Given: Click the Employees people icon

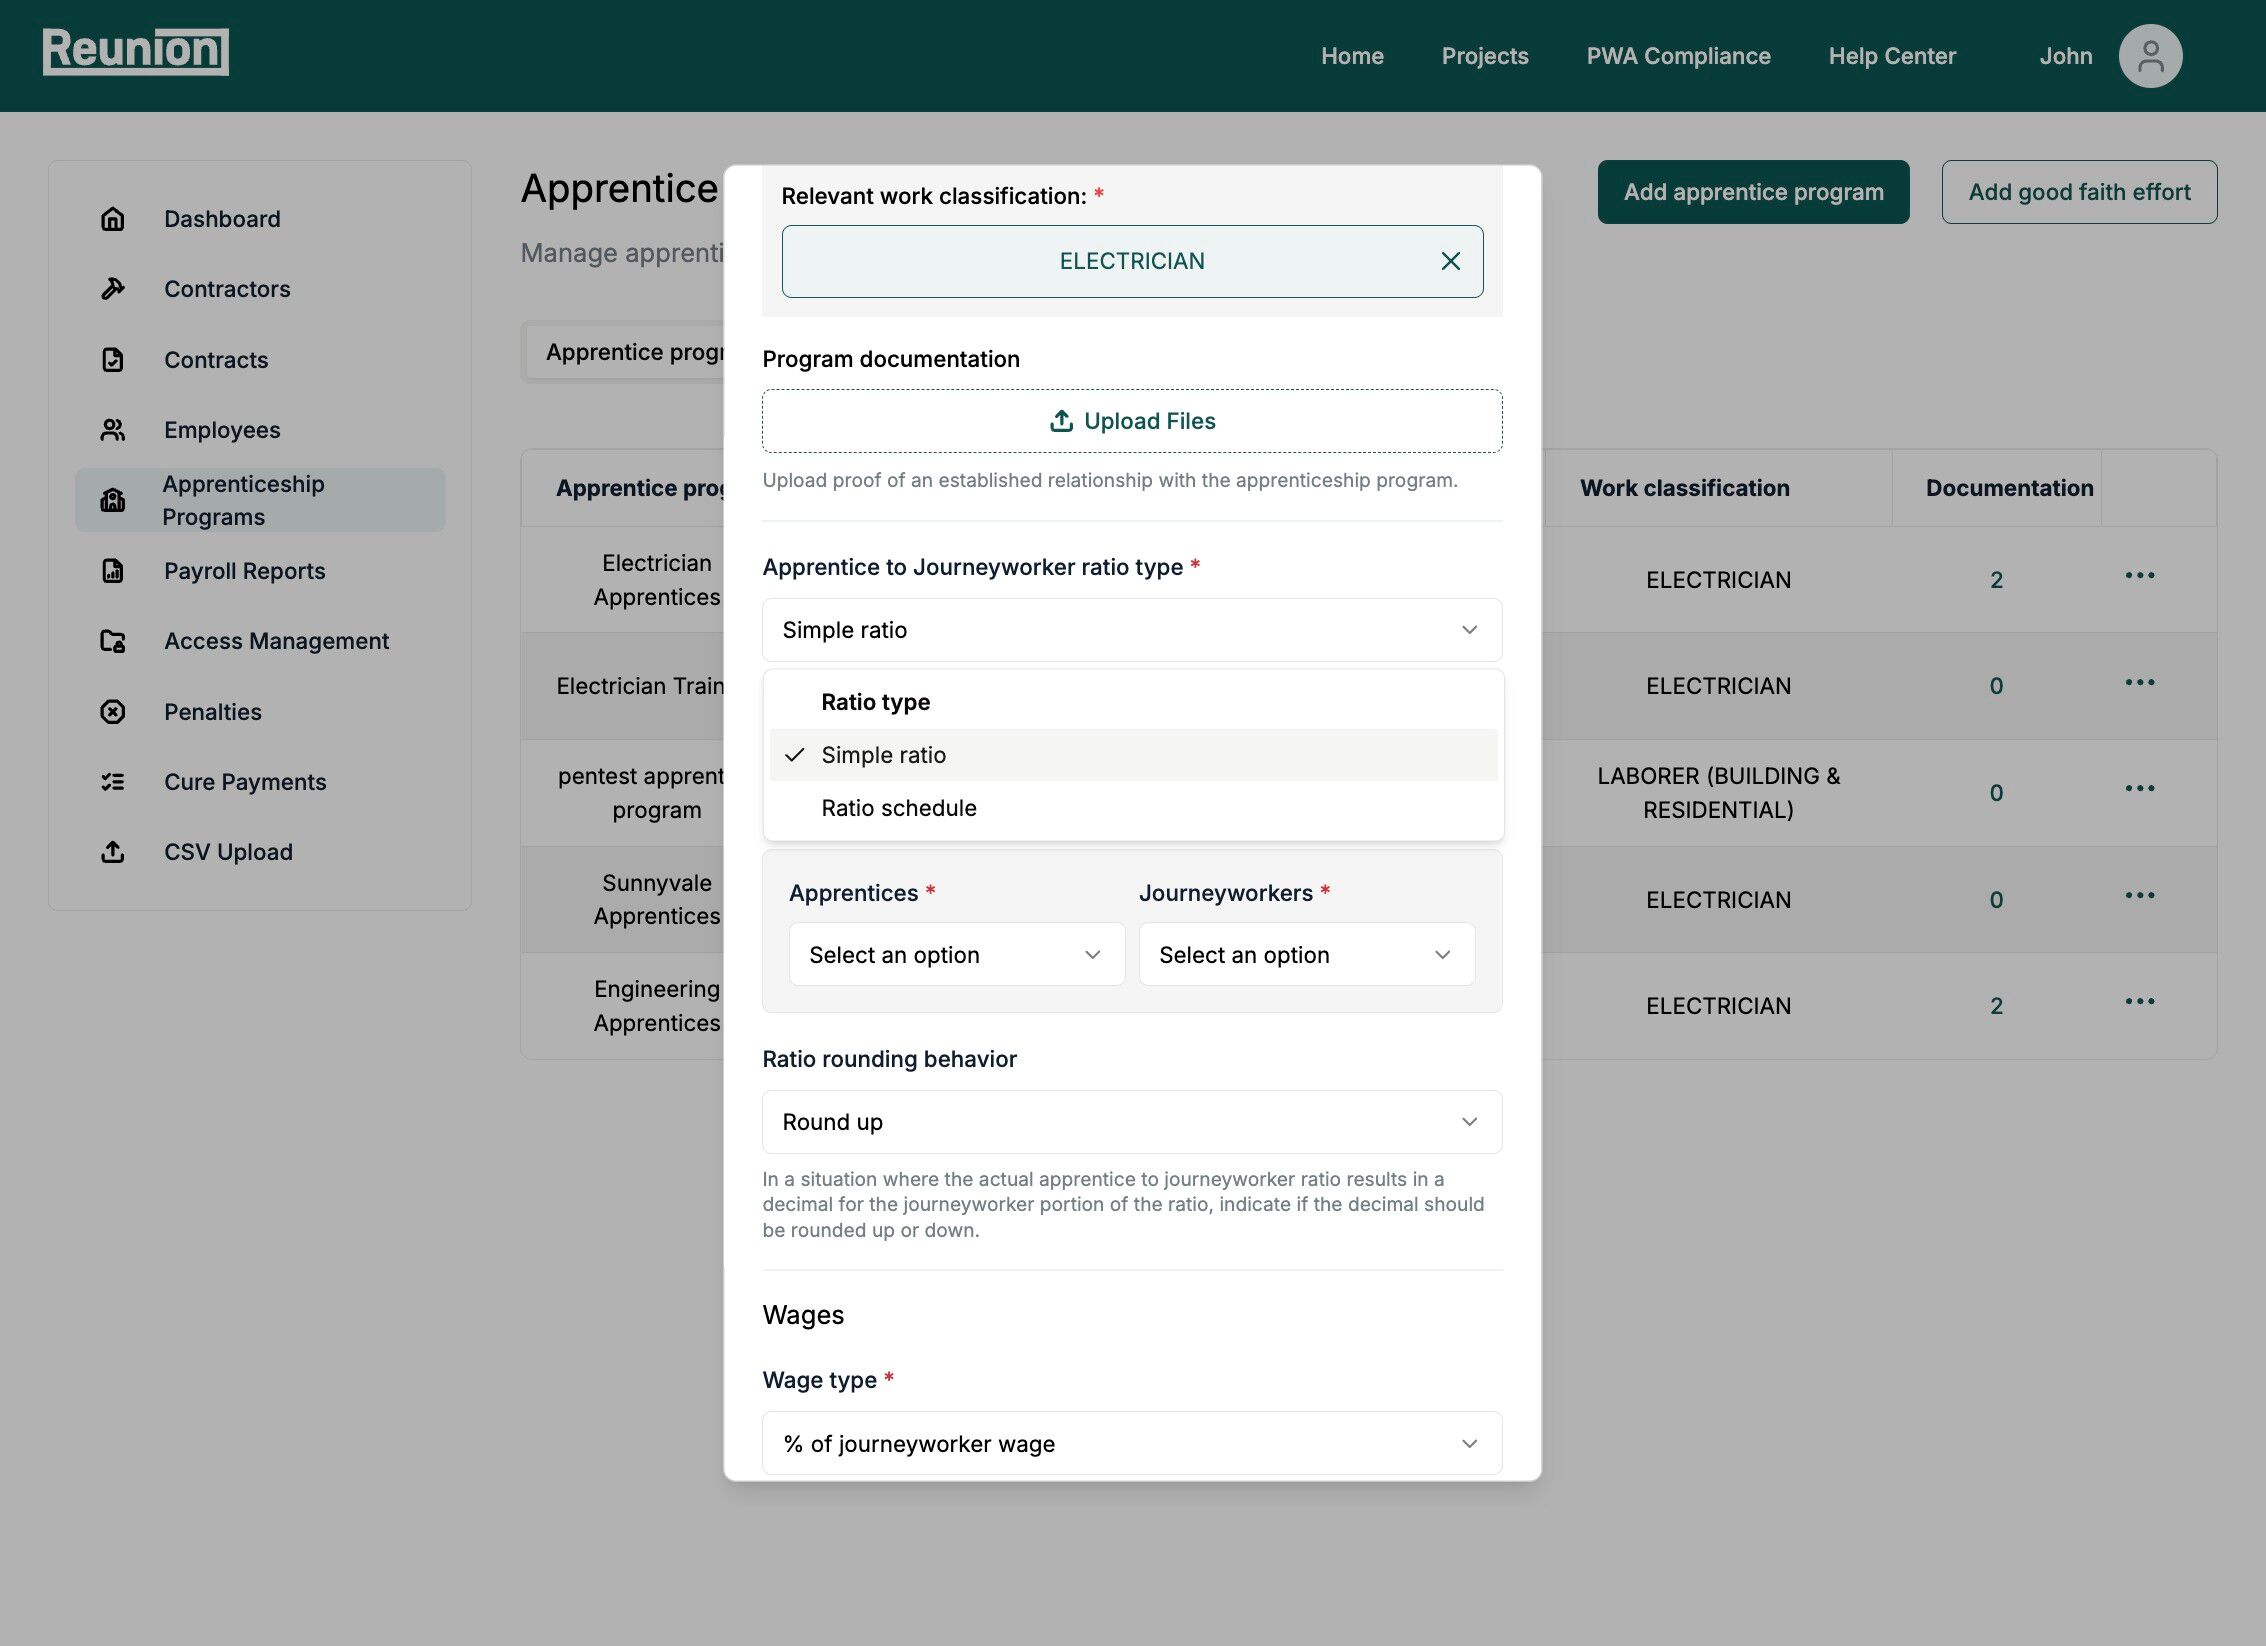Looking at the screenshot, I should pyautogui.click(x=113, y=430).
